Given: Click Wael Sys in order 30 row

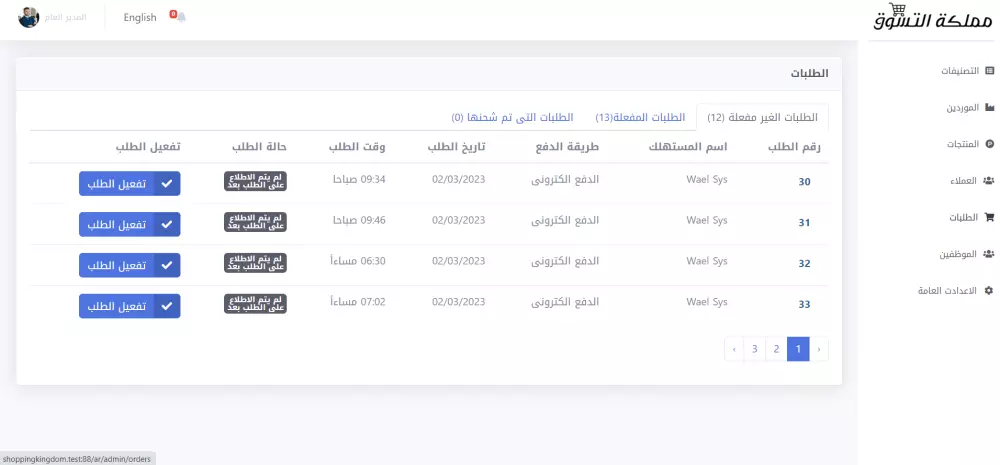Looking at the screenshot, I should pyautogui.click(x=707, y=180).
